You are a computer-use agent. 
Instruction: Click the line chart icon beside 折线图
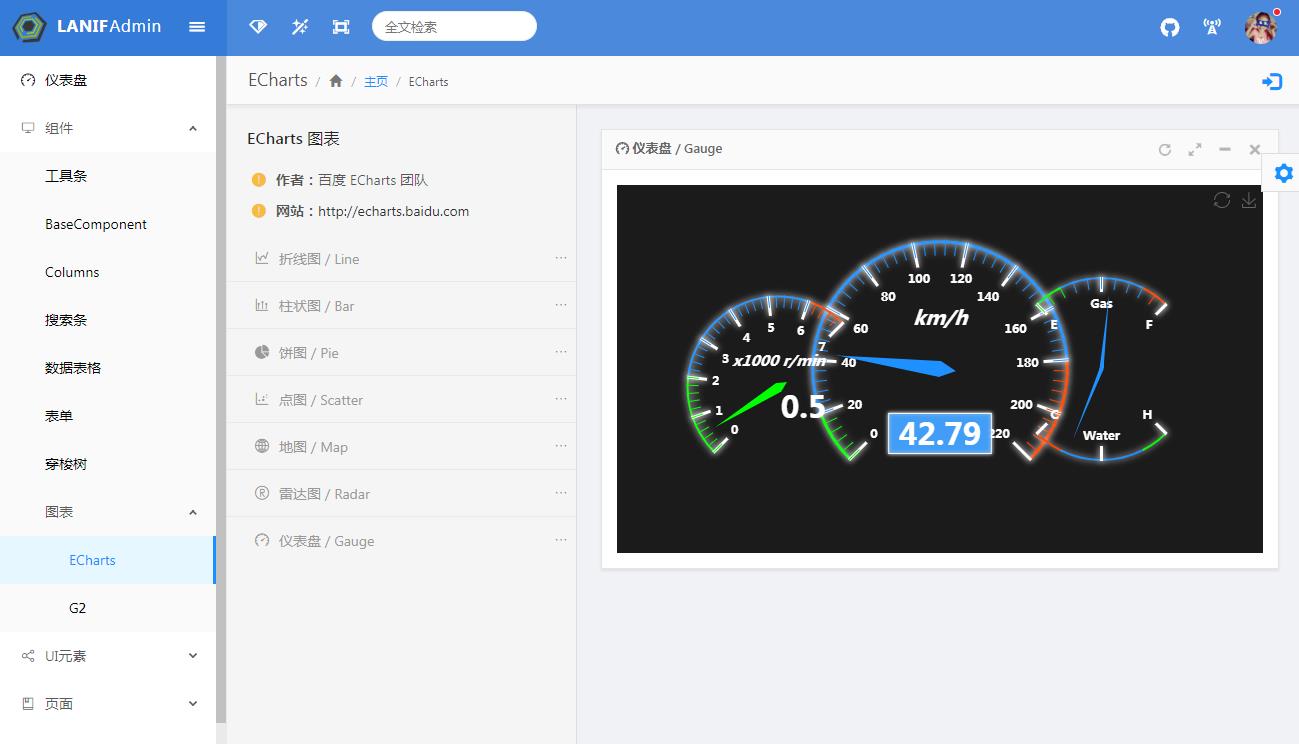pos(262,258)
